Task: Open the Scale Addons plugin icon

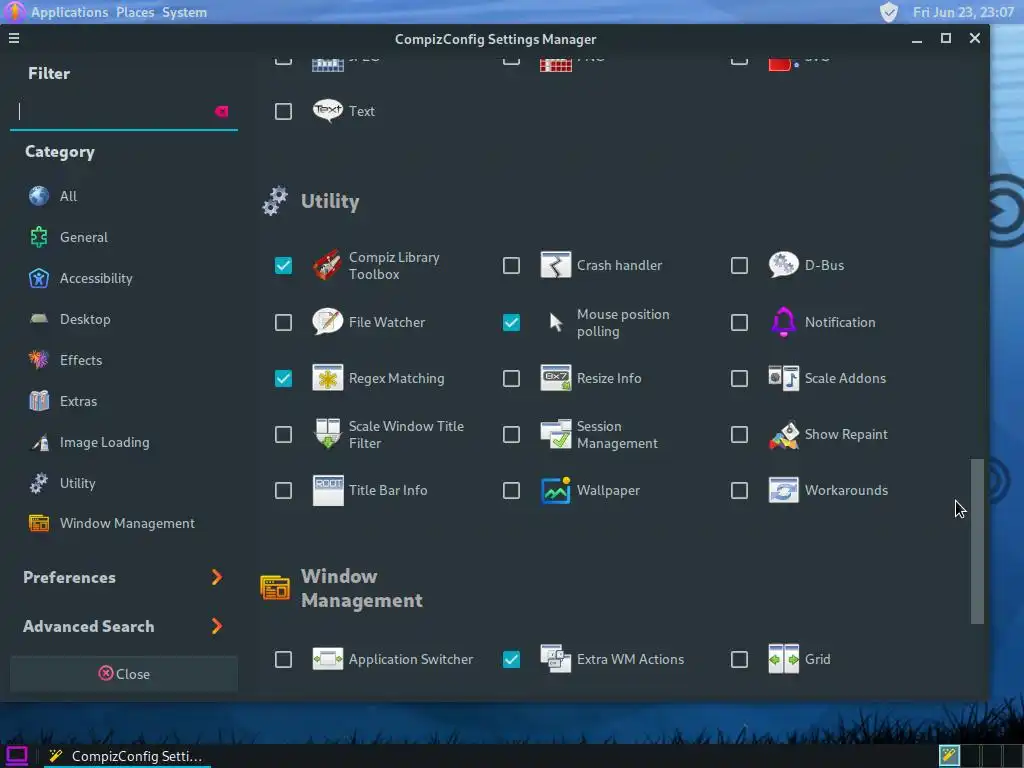Action: click(x=783, y=378)
